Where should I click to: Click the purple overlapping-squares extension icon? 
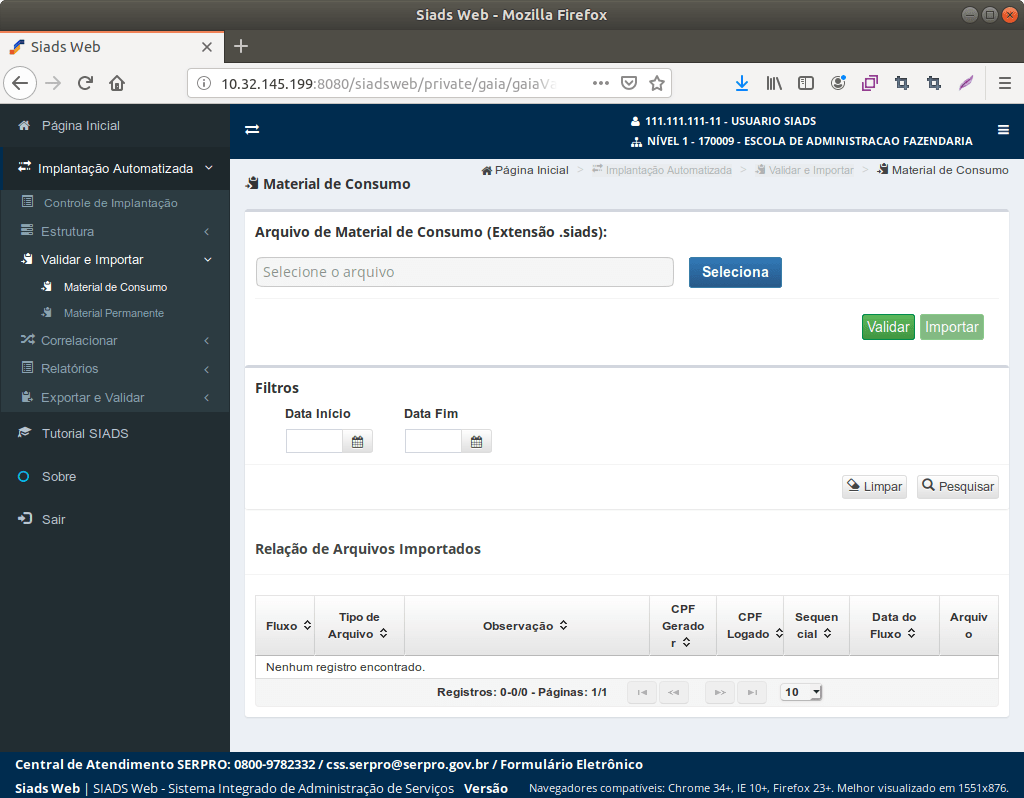870,83
